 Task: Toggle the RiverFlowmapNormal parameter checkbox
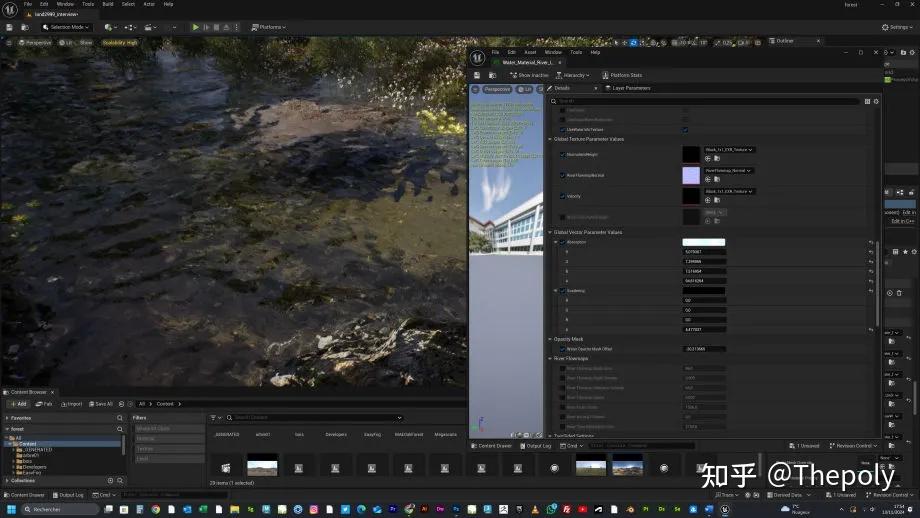tap(562, 175)
